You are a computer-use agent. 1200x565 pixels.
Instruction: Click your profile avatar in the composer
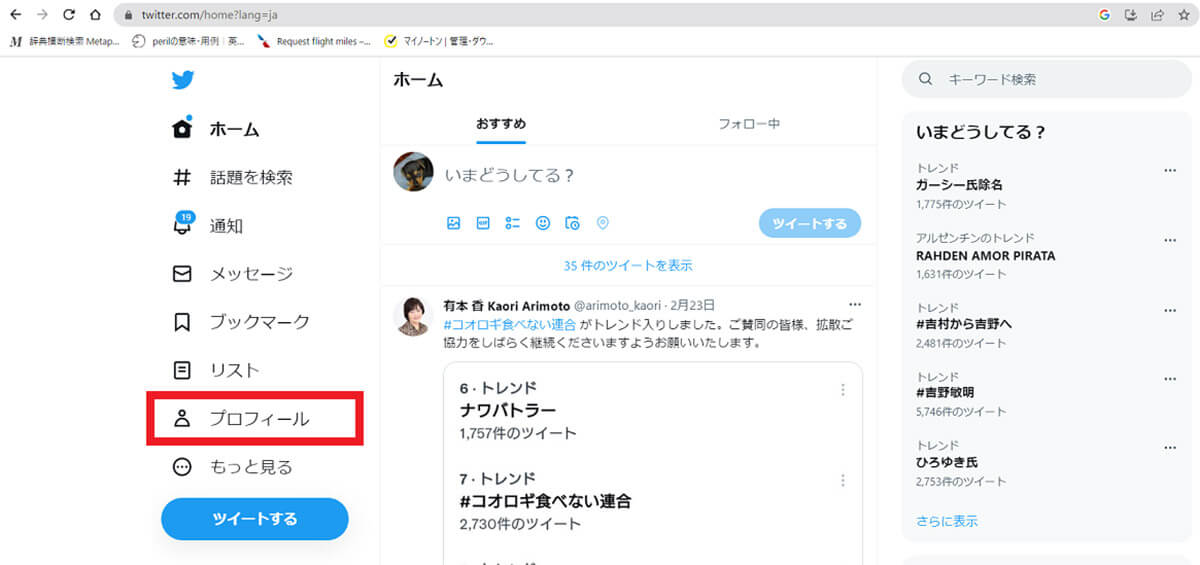coord(414,172)
